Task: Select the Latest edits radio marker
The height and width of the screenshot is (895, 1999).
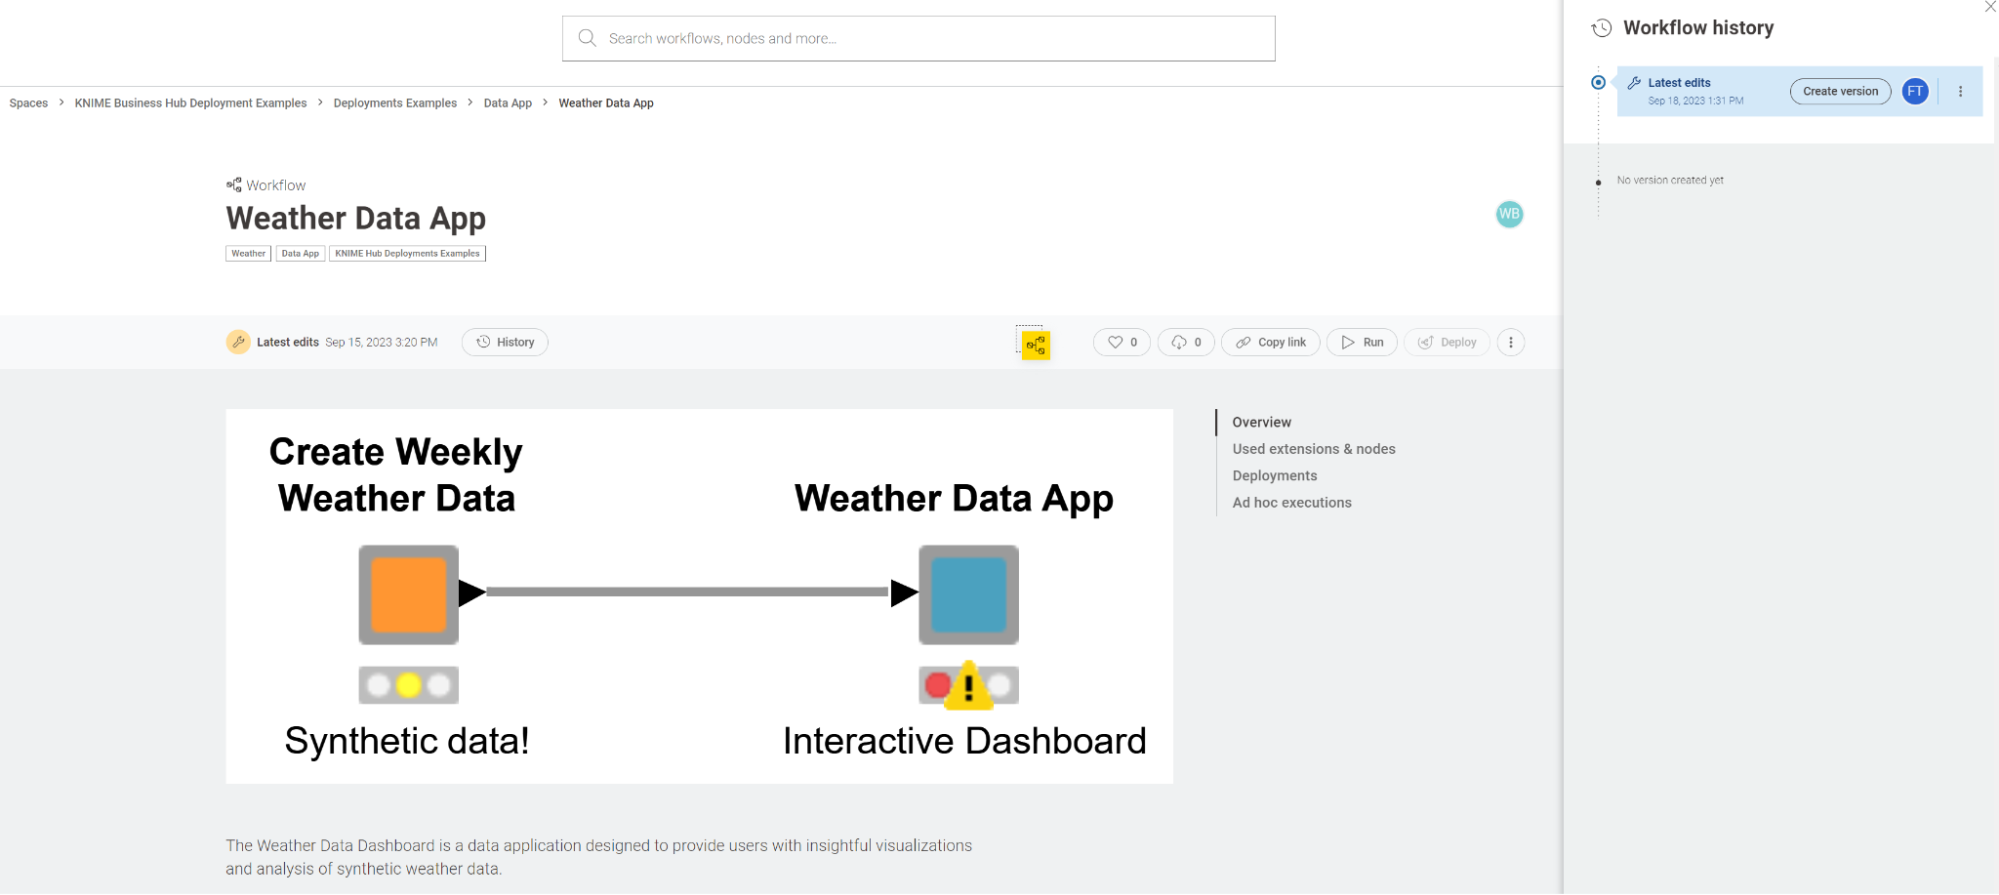Action: coord(1598,83)
